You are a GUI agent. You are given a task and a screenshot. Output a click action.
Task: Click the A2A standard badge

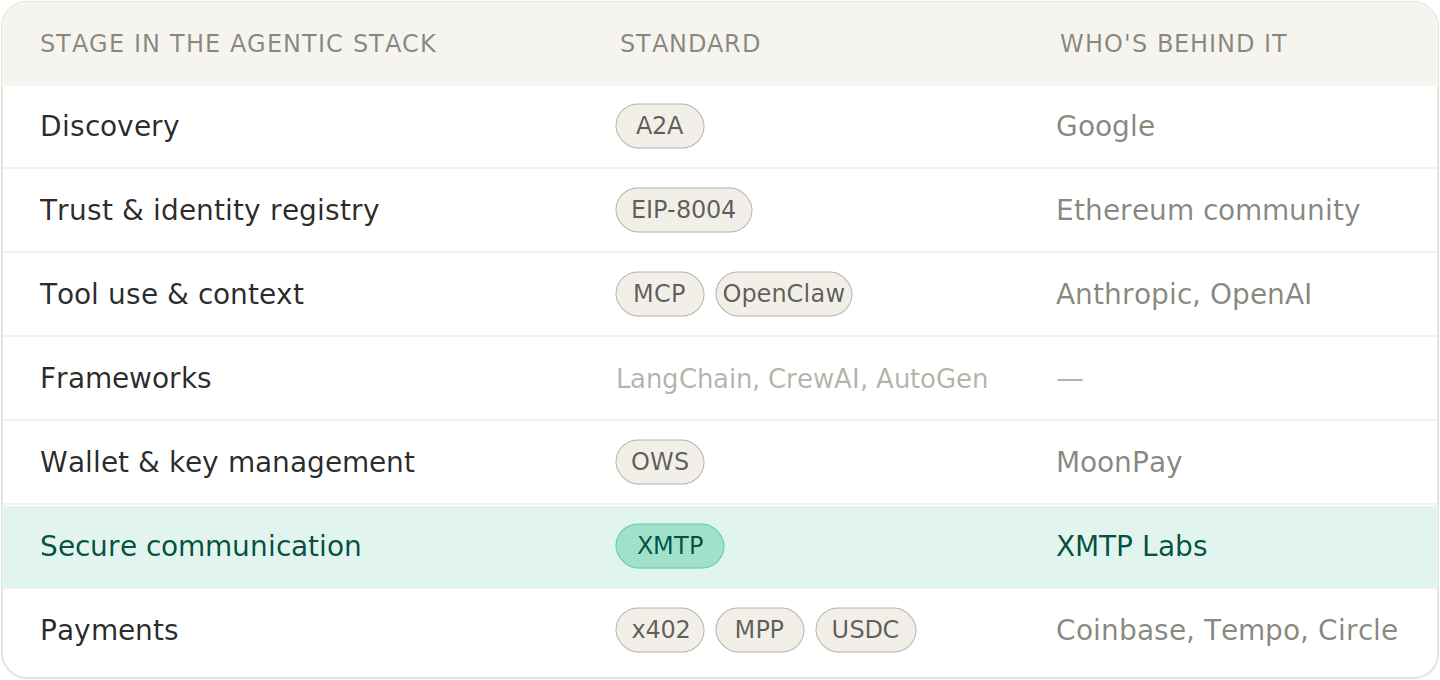659,126
